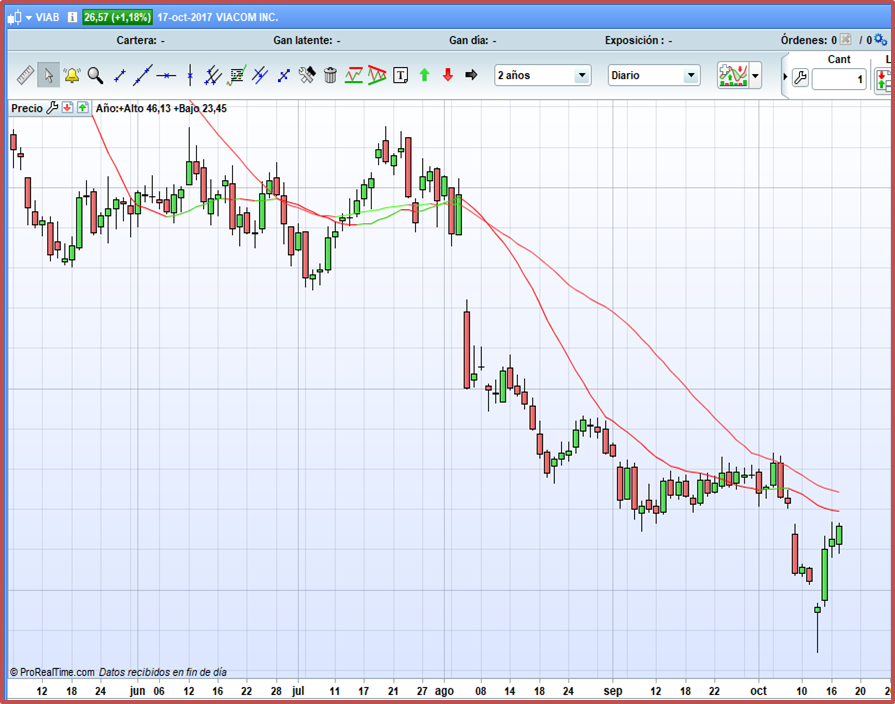The width and height of the screenshot is (895, 704).
Task: Pick the long diagonal line drawing tool
Action: coord(143,75)
